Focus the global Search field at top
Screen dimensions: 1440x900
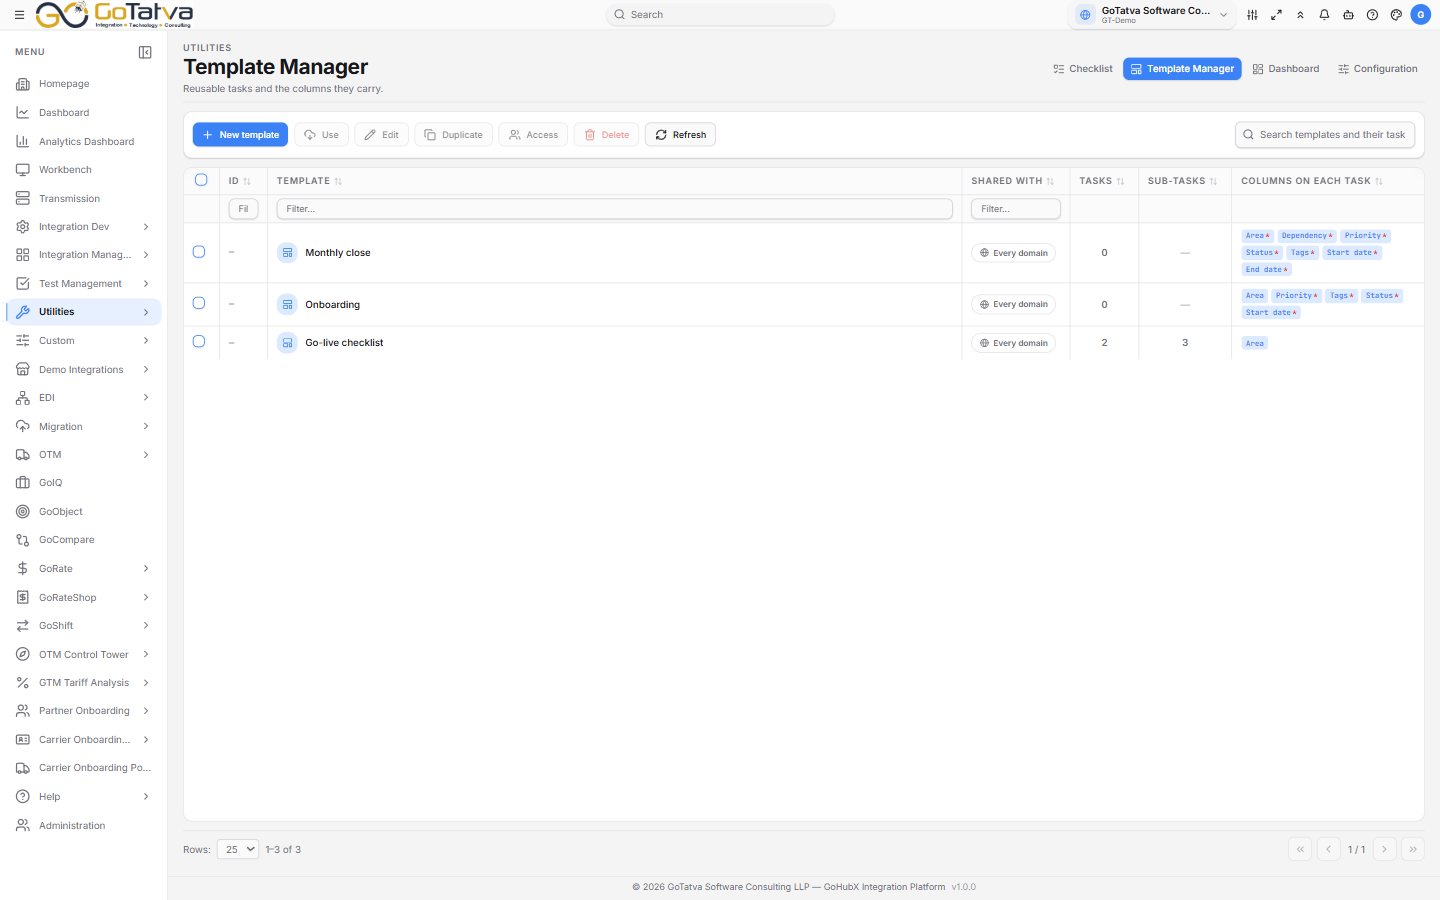coord(720,15)
